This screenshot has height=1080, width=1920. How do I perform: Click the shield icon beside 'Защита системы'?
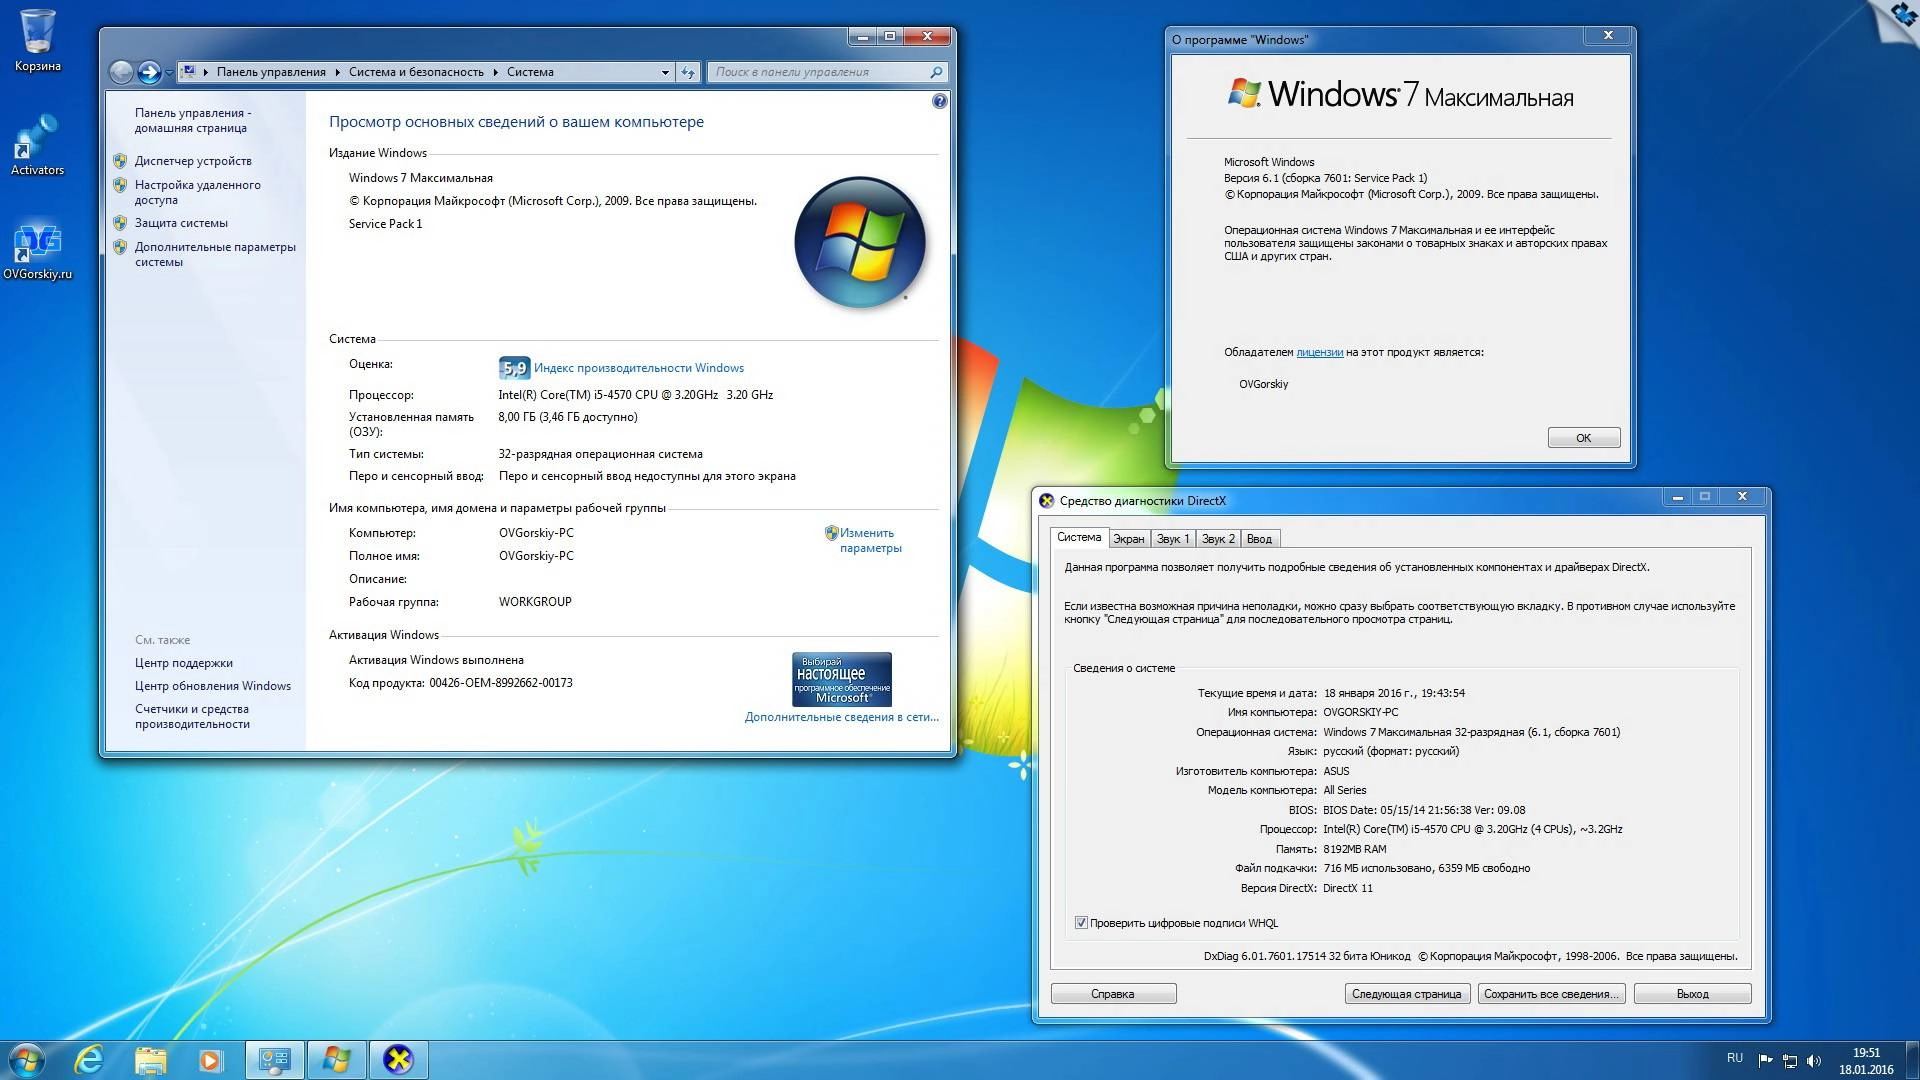tap(120, 223)
